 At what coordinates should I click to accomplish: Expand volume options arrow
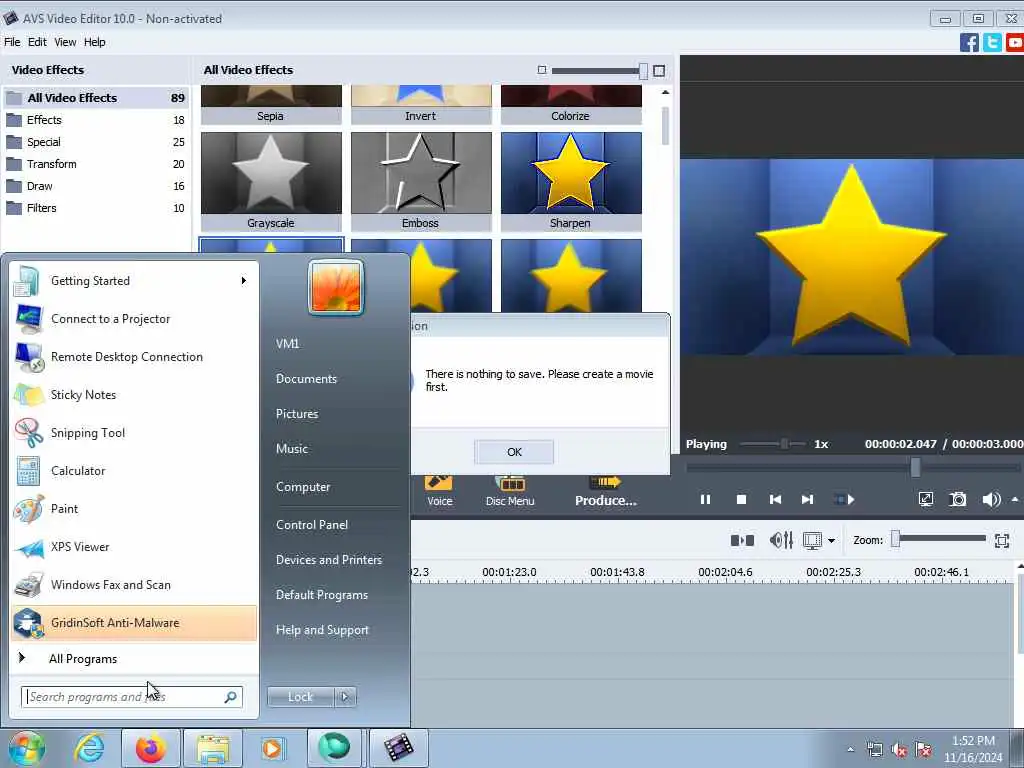pyautogui.click(x=1015, y=500)
